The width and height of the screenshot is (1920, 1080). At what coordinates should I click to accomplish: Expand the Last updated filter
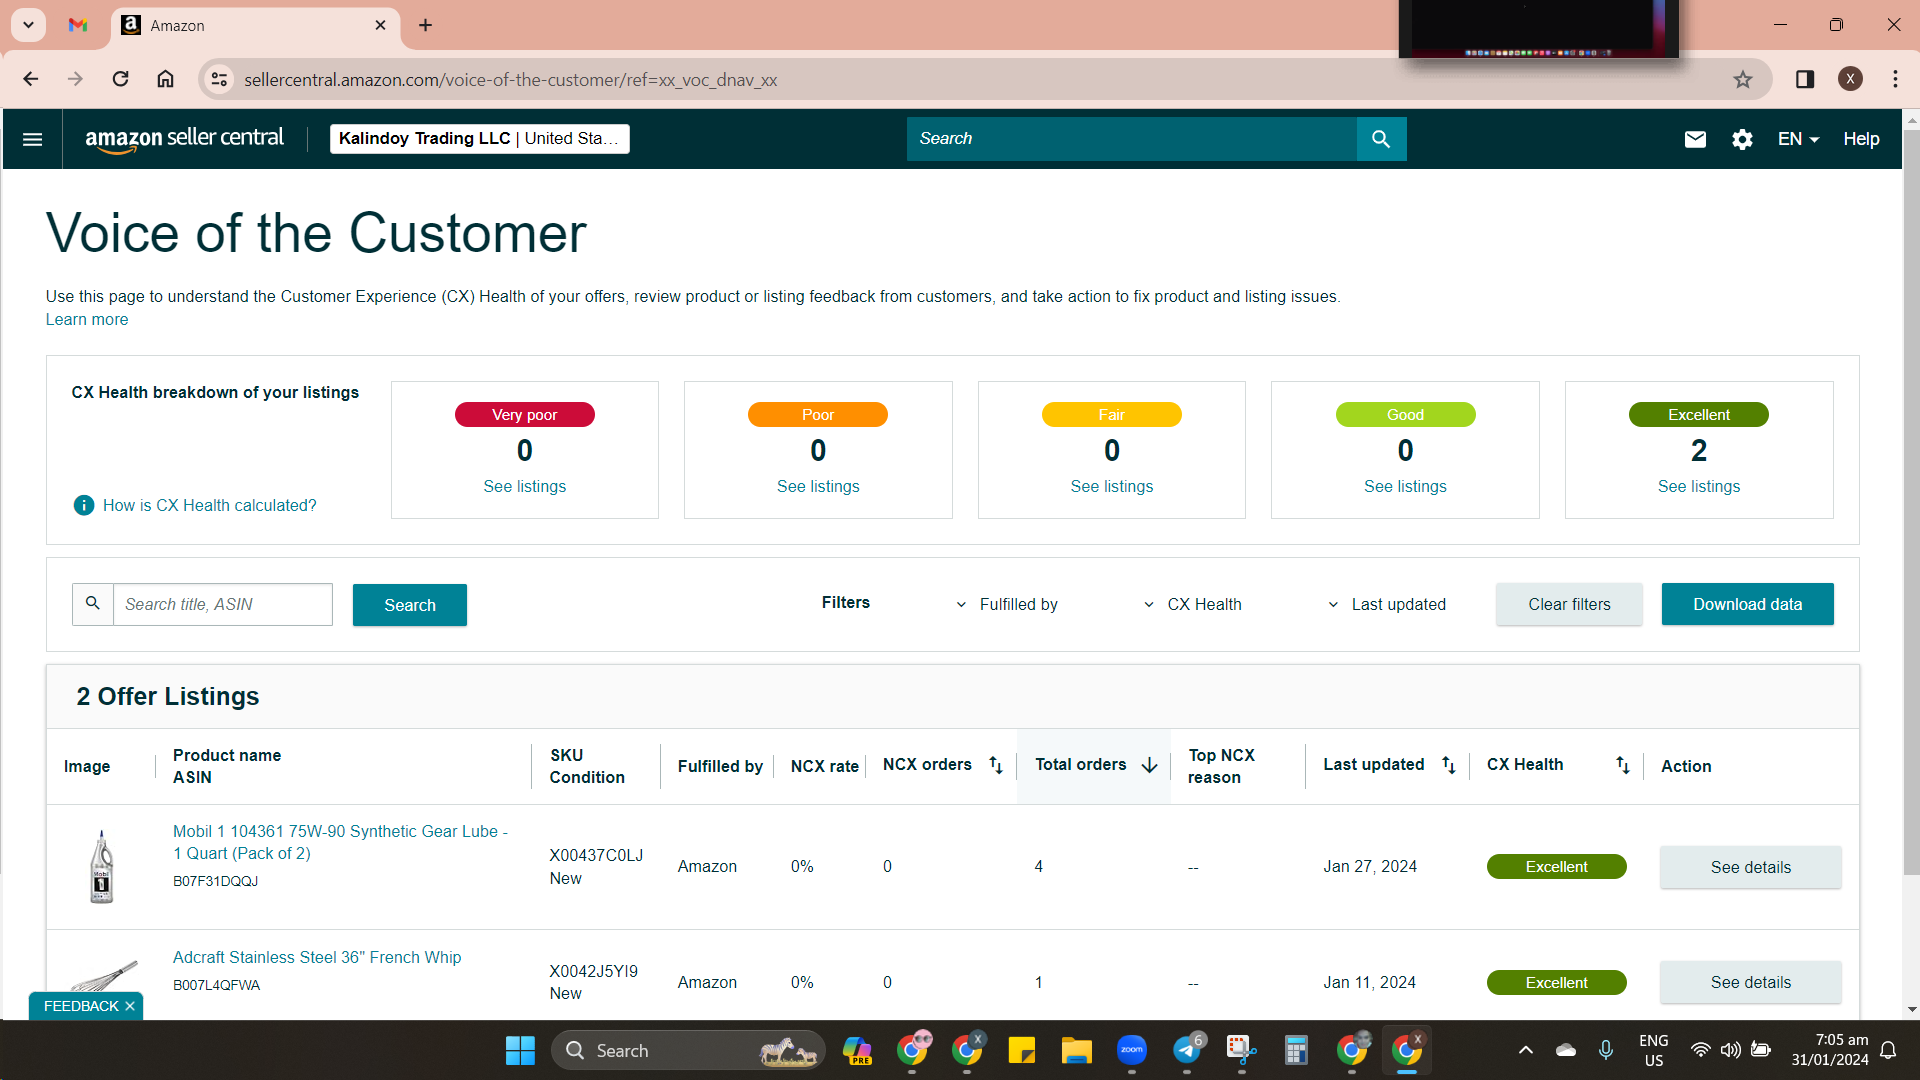1387,604
